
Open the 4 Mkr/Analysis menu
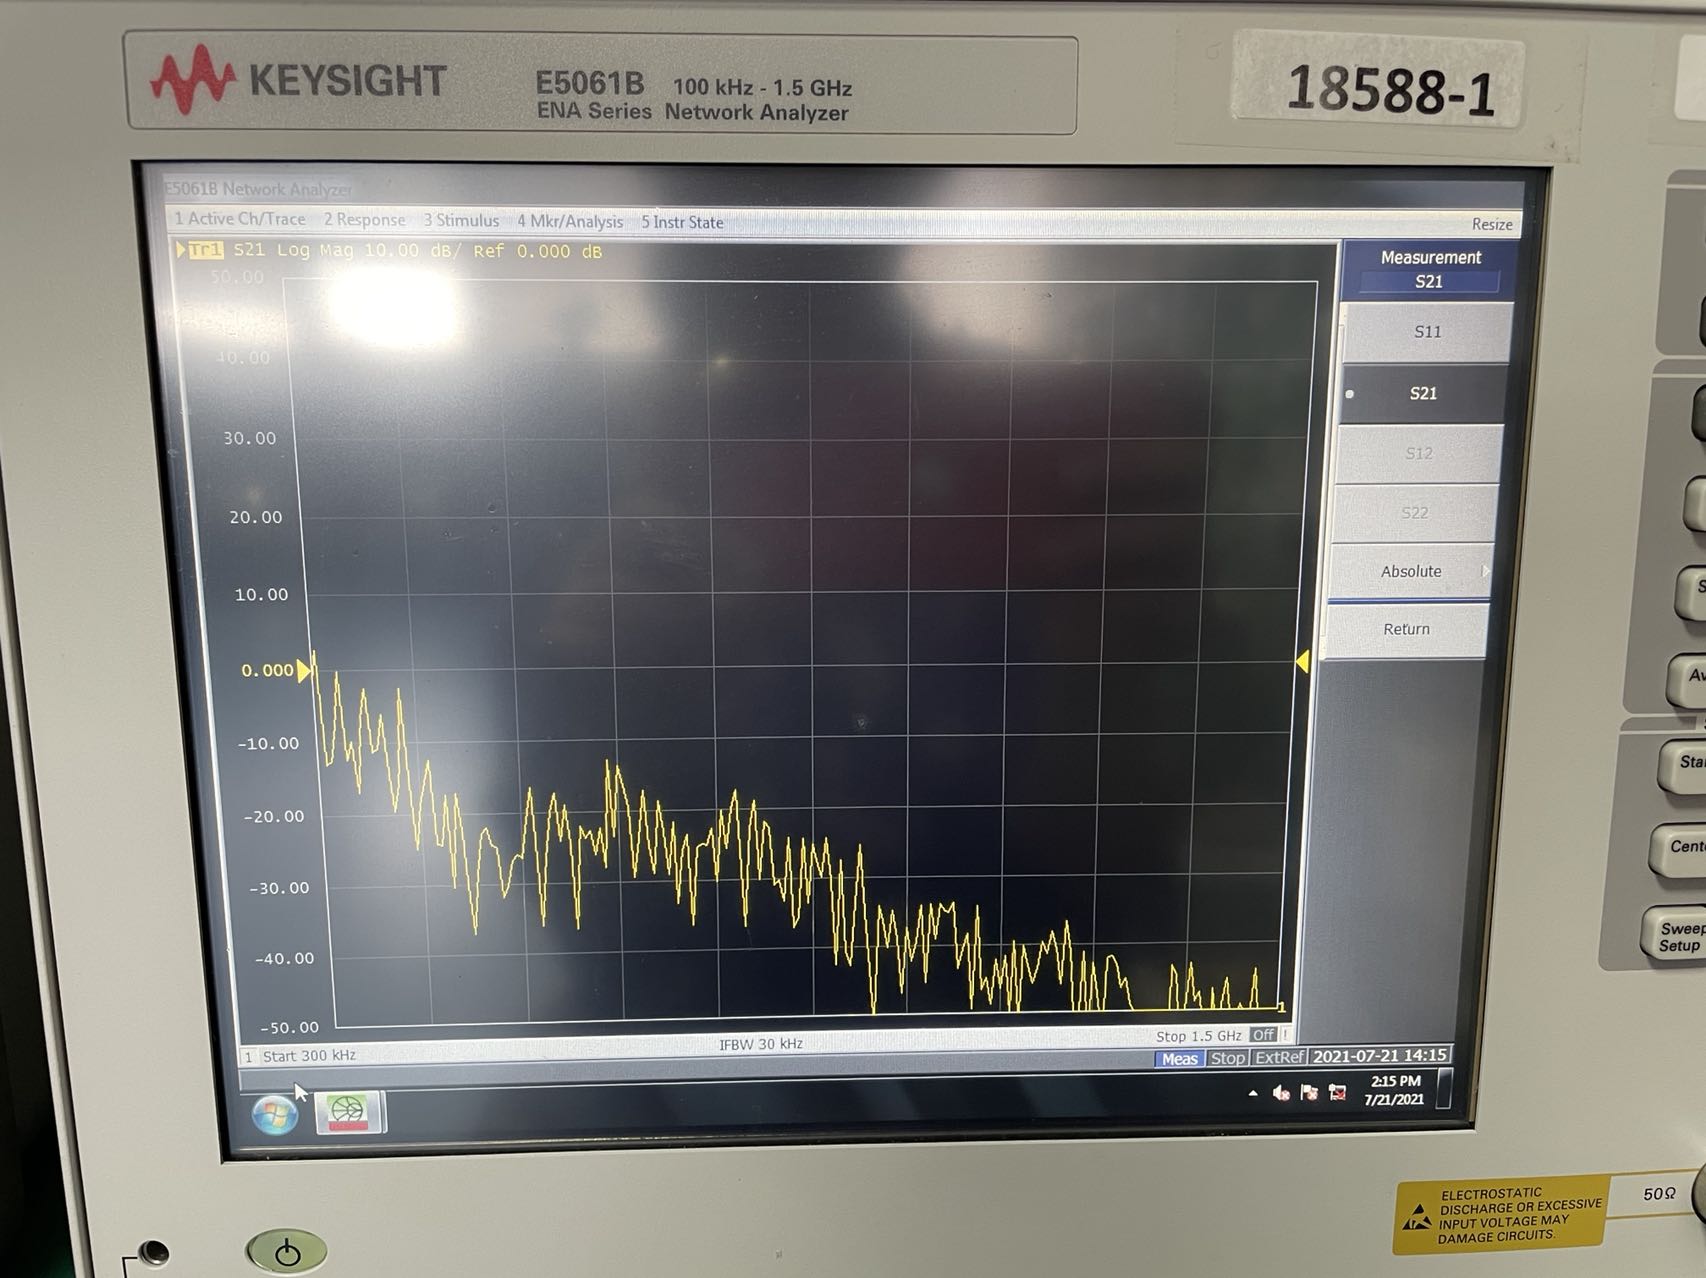(569, 222)
